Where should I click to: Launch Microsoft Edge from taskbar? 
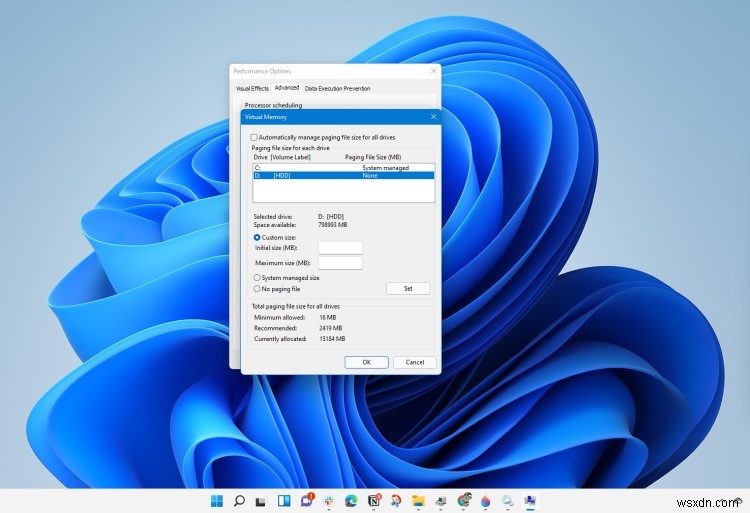(351, 501)
